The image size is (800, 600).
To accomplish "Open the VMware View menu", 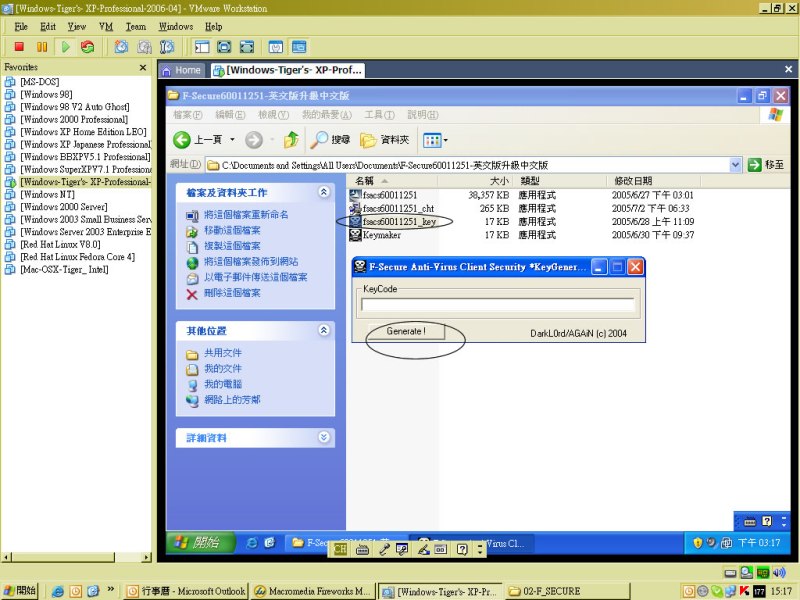I will (x=77, y=27).
